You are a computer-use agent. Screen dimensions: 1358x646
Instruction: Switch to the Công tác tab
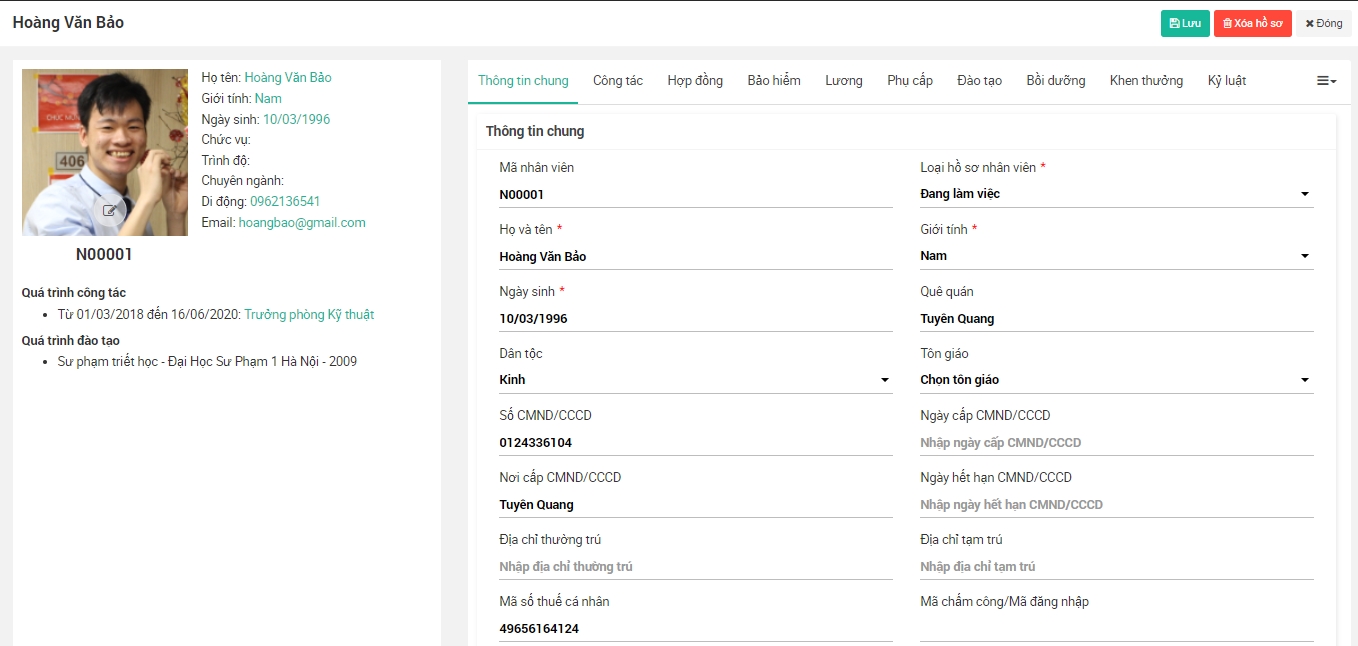[x=618, y=81]
